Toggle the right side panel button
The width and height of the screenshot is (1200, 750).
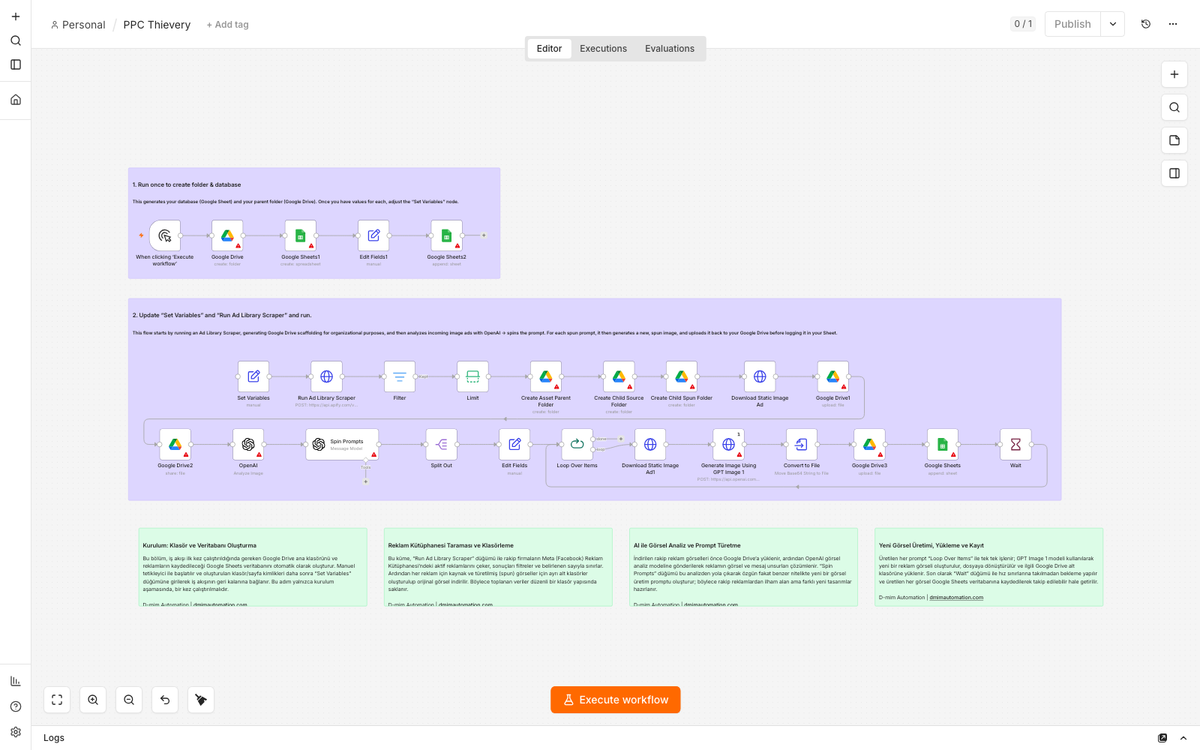click(1174, 174)
